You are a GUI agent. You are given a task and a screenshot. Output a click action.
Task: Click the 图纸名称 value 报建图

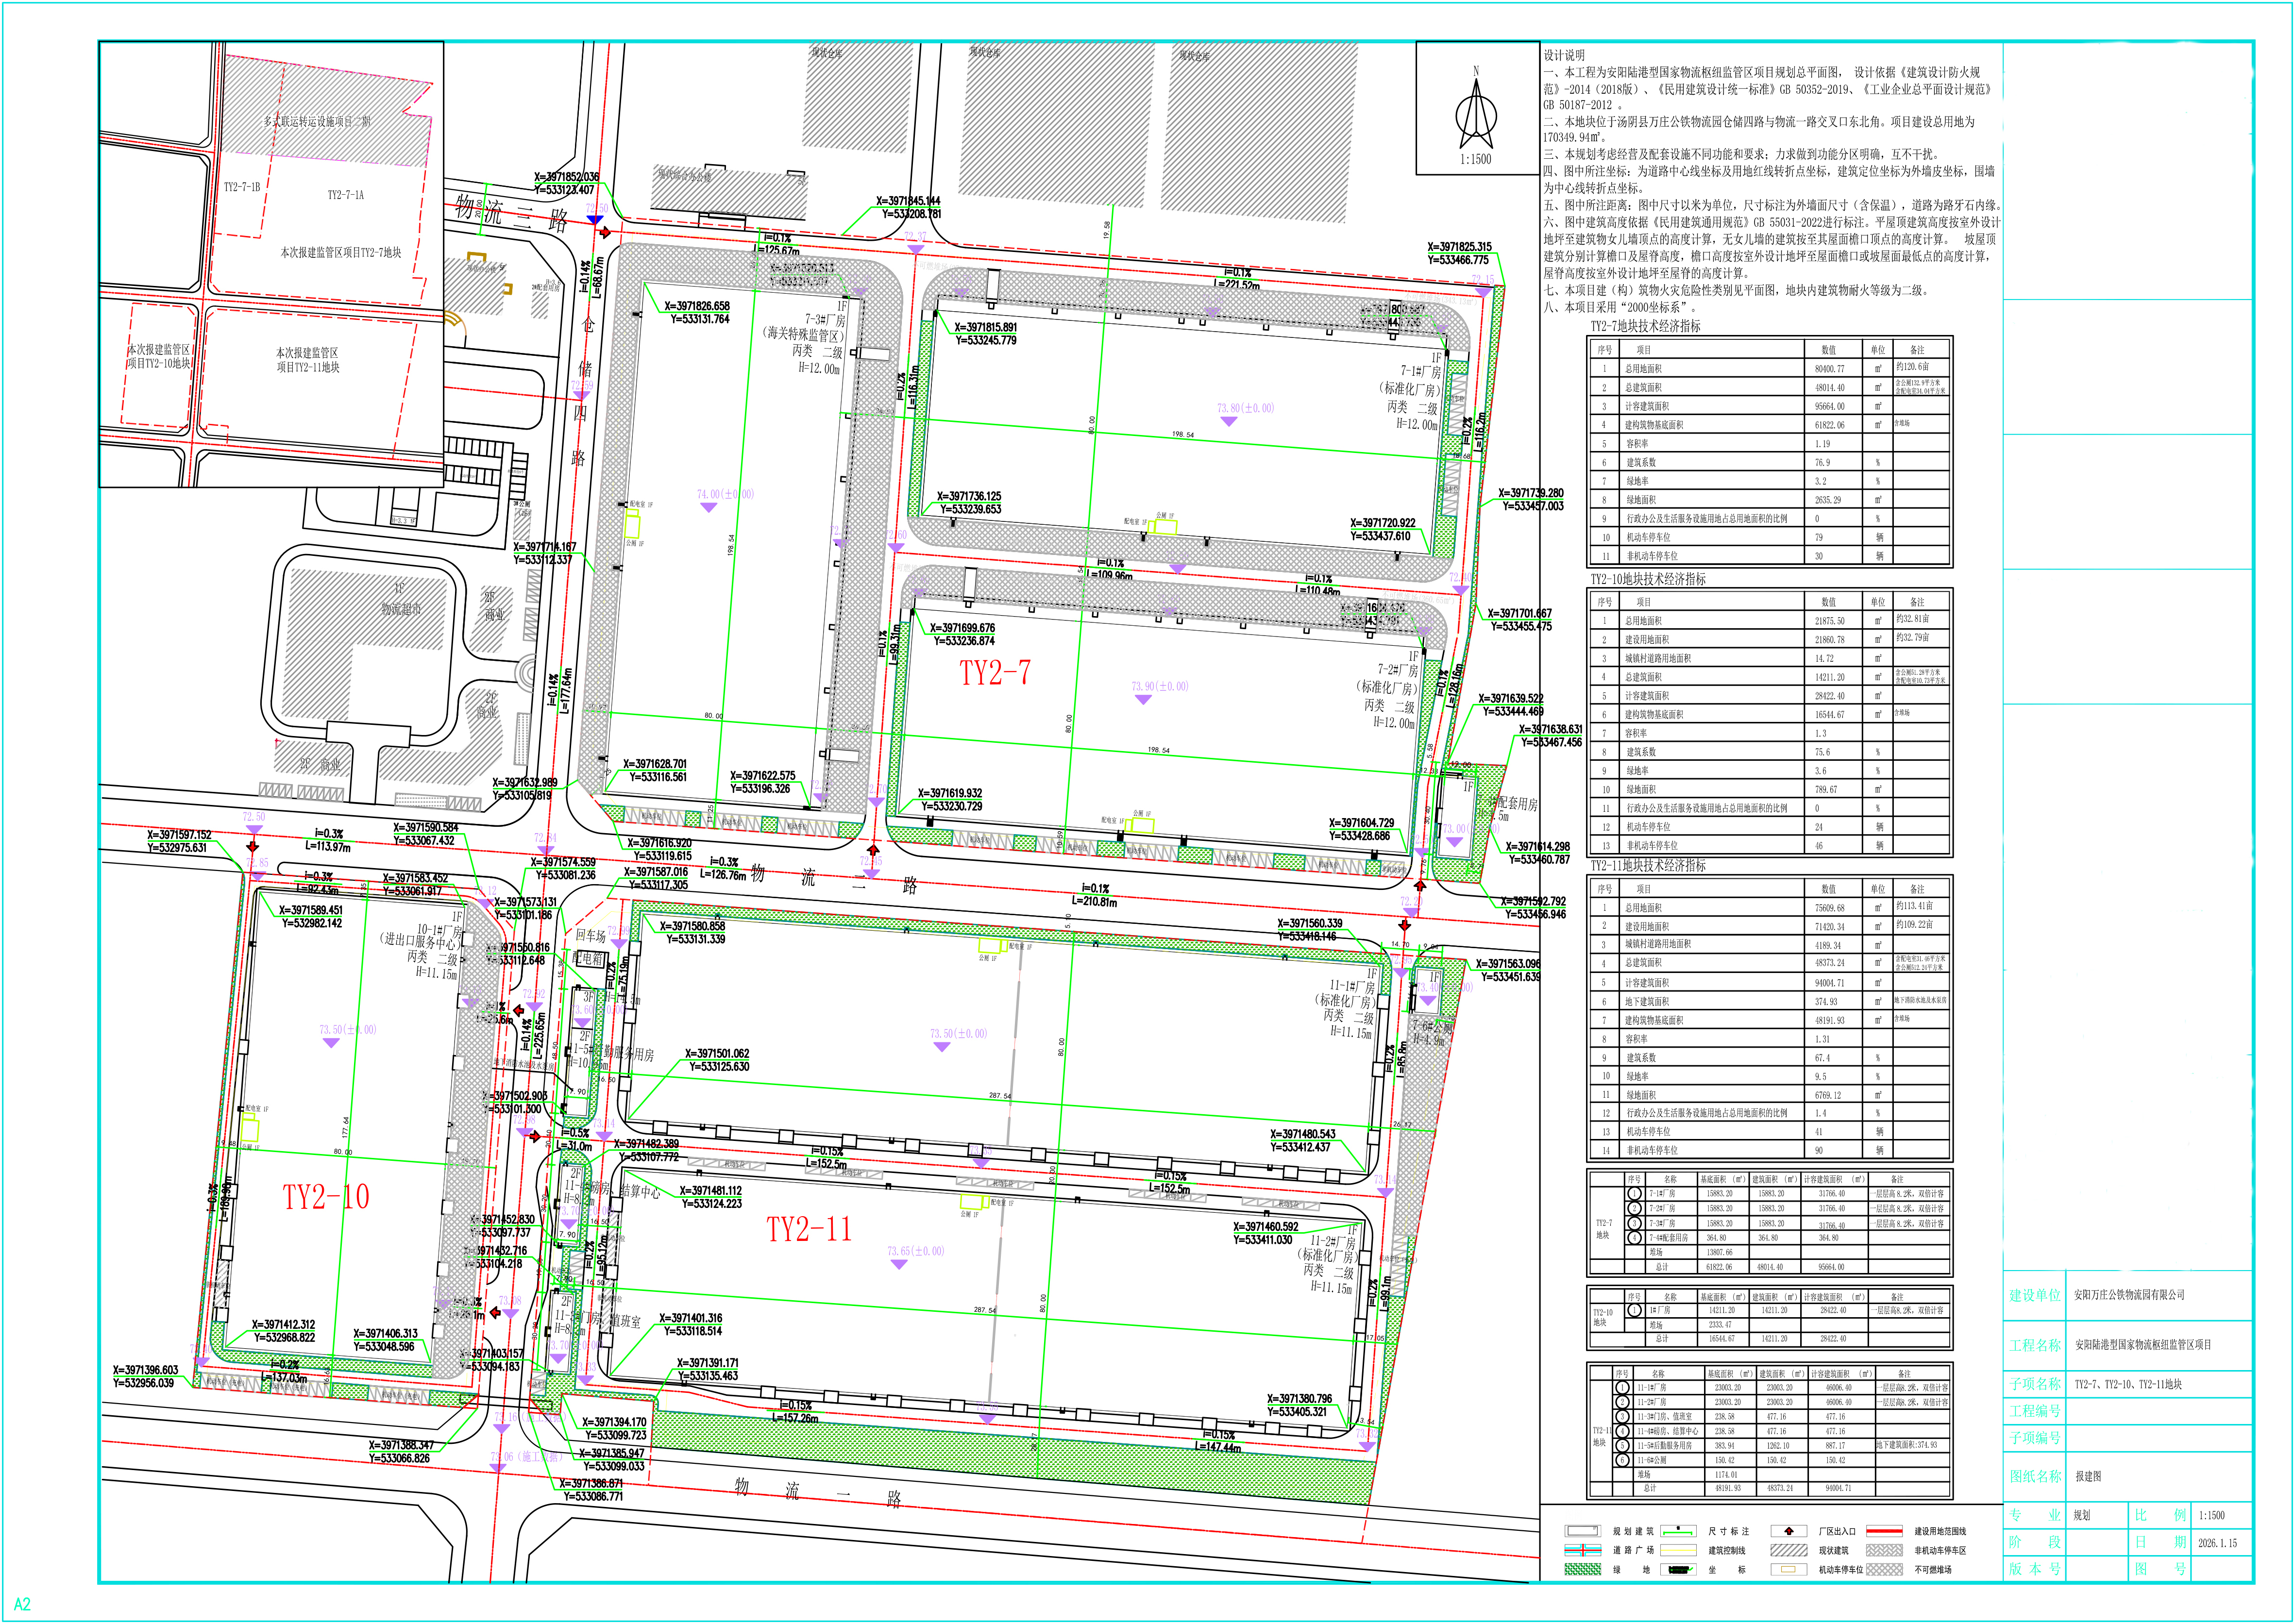point(2088,1476)
